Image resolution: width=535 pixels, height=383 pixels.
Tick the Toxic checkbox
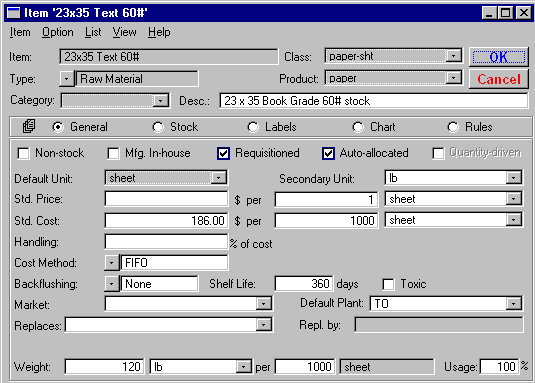point(388,284)
